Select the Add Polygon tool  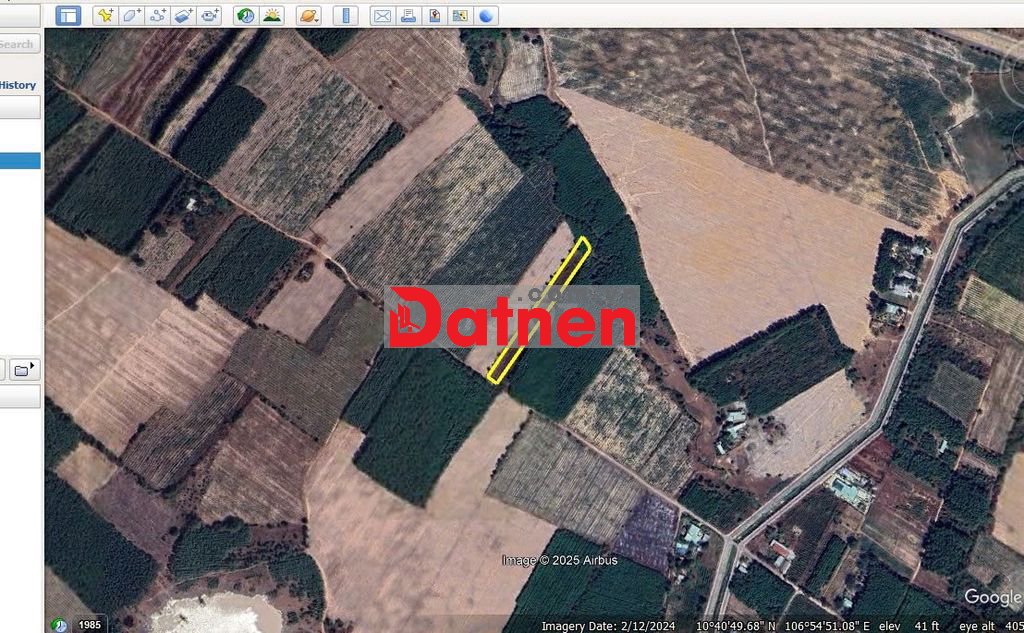tap(131, 15)
